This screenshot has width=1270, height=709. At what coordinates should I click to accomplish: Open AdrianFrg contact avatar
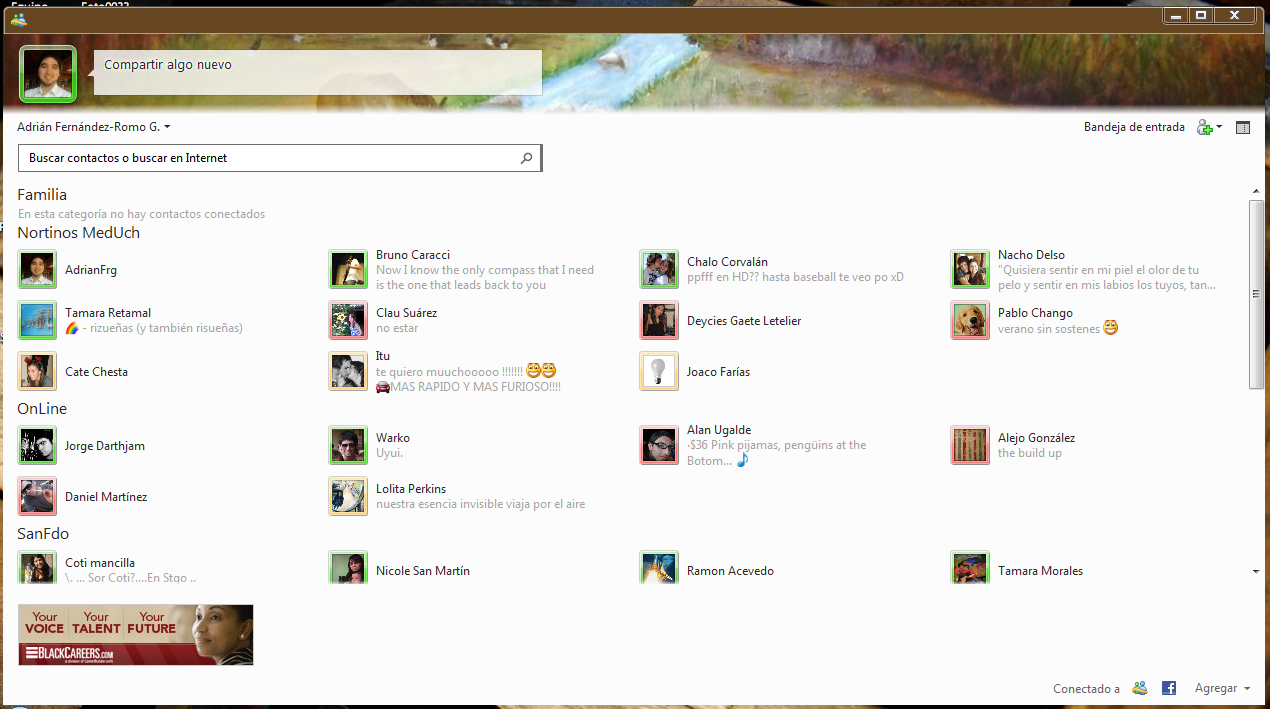coord(37,270)
